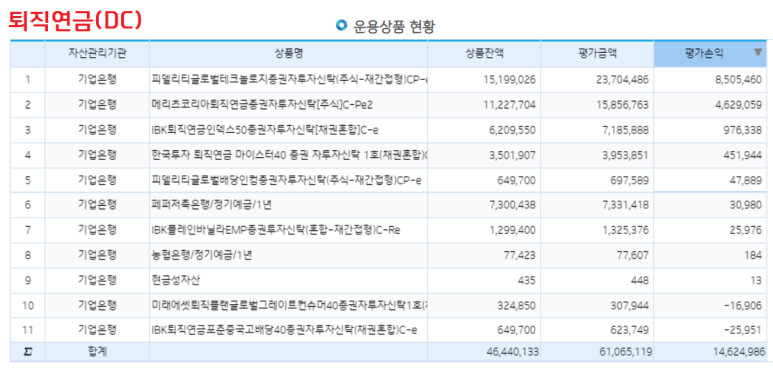Image resolution: width=773 pixels, height=368 pixels.
Task: Click the blue circle icon beside 운용상품 현황
Action: point(341,25)
